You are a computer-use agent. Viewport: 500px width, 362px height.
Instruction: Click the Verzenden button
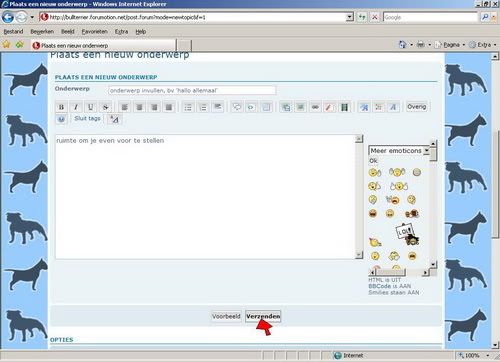263,316
